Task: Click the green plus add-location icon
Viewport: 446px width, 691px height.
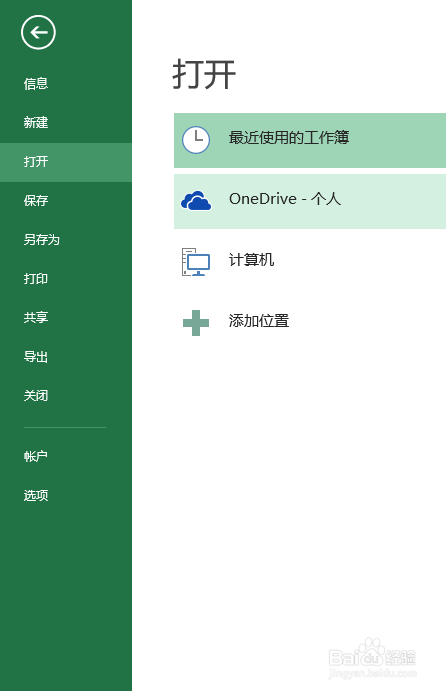Action: point(196,323)
